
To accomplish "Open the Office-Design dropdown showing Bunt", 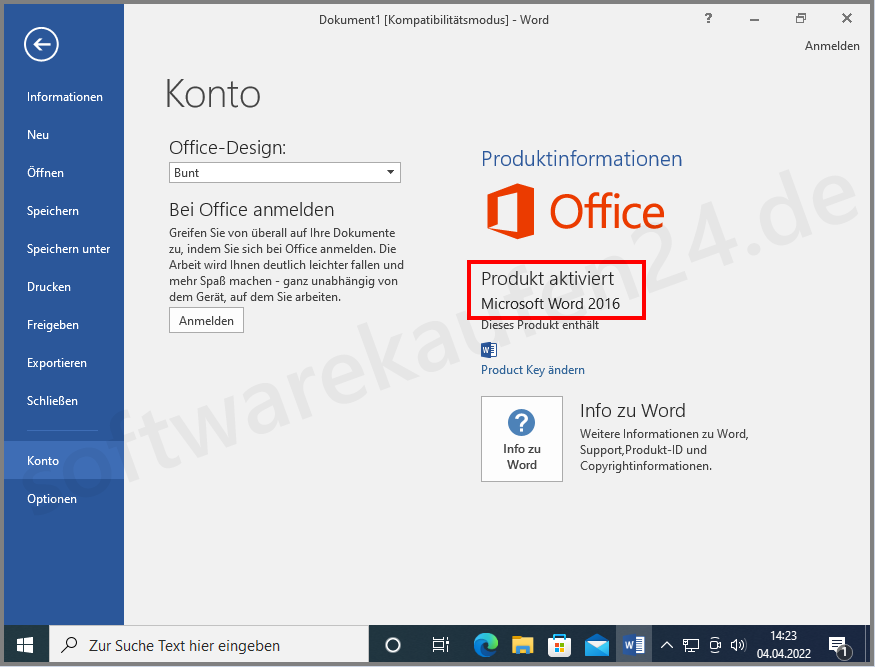I will click(x=285, y=172).
